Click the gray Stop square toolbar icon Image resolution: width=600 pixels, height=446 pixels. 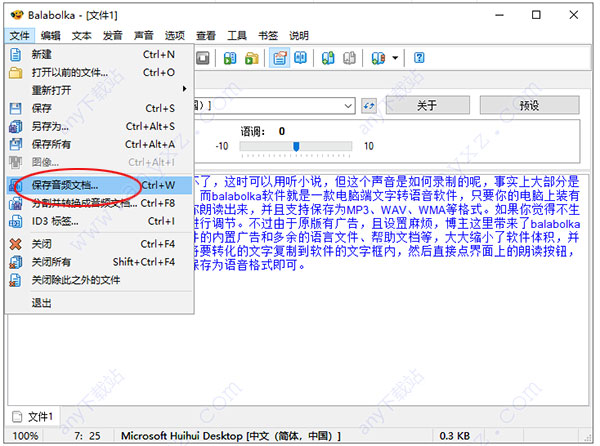(202, 58)
